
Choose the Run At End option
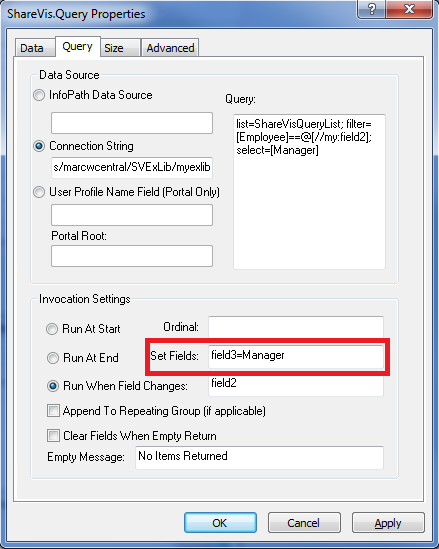[53, 358]
